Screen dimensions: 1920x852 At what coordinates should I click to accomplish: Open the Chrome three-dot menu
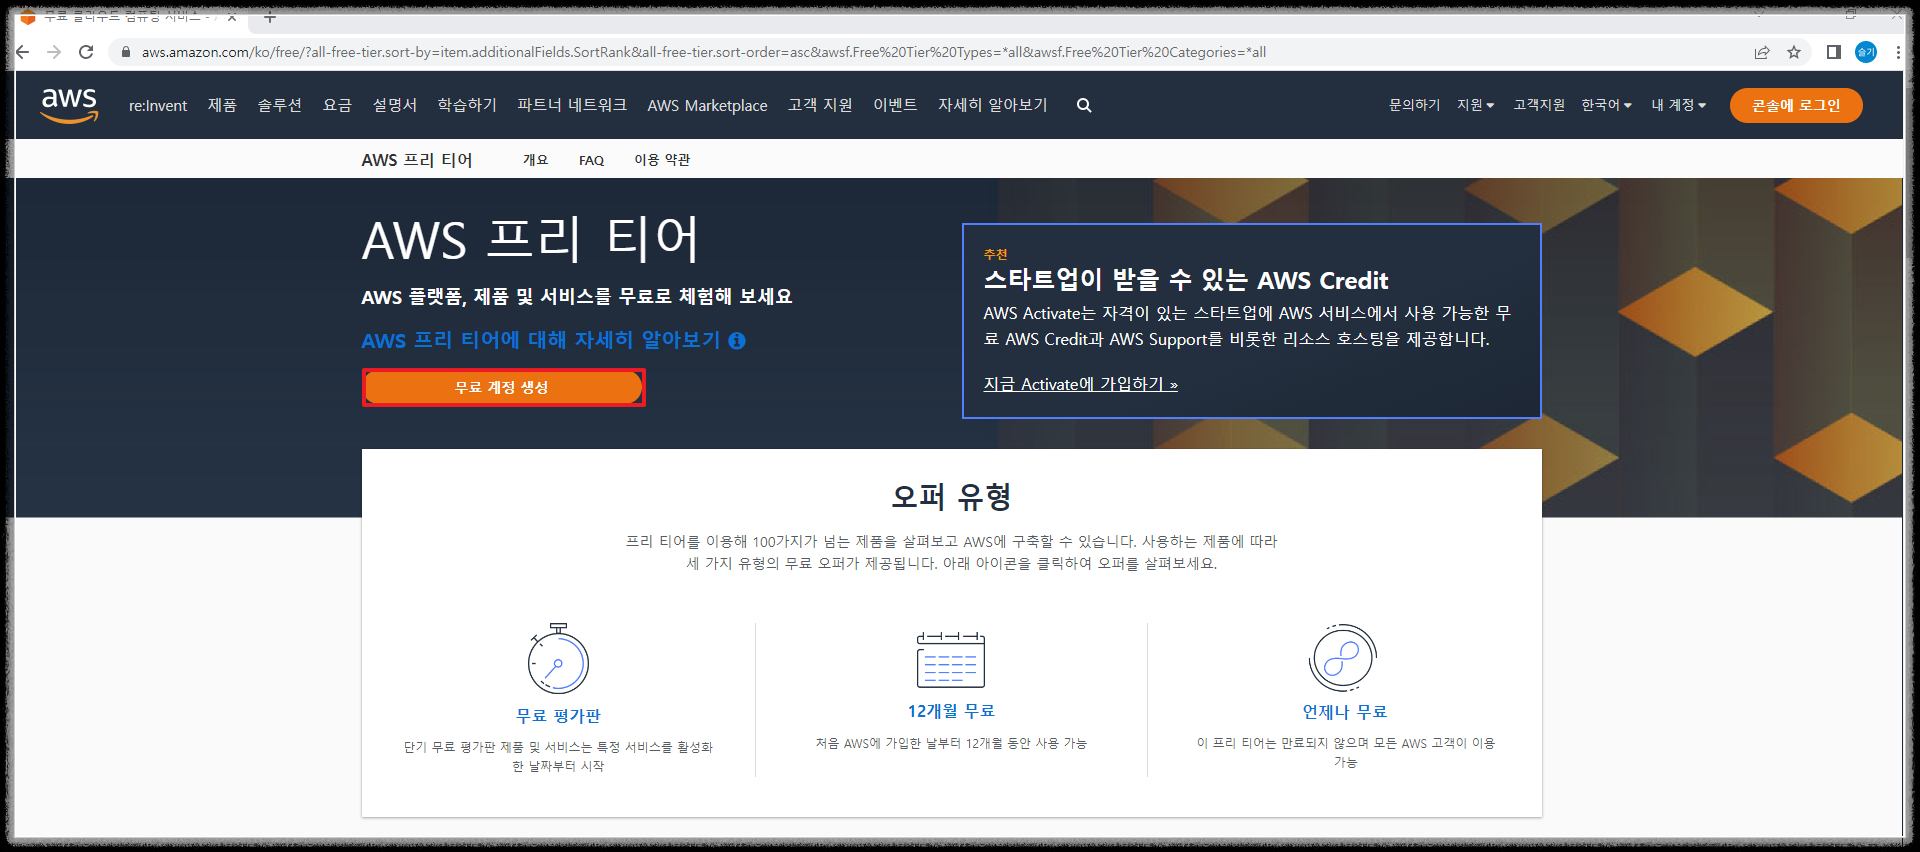pos(1898,52)
